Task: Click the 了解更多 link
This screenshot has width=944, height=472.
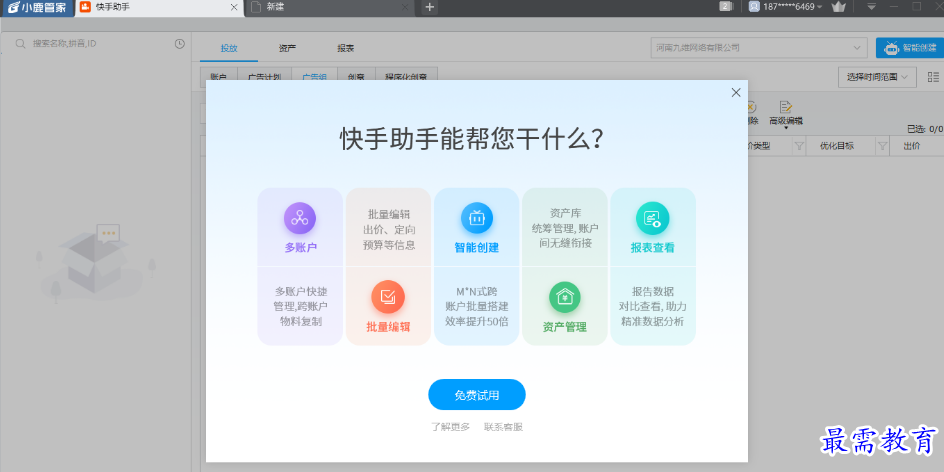Action: [x=450, y=427]
